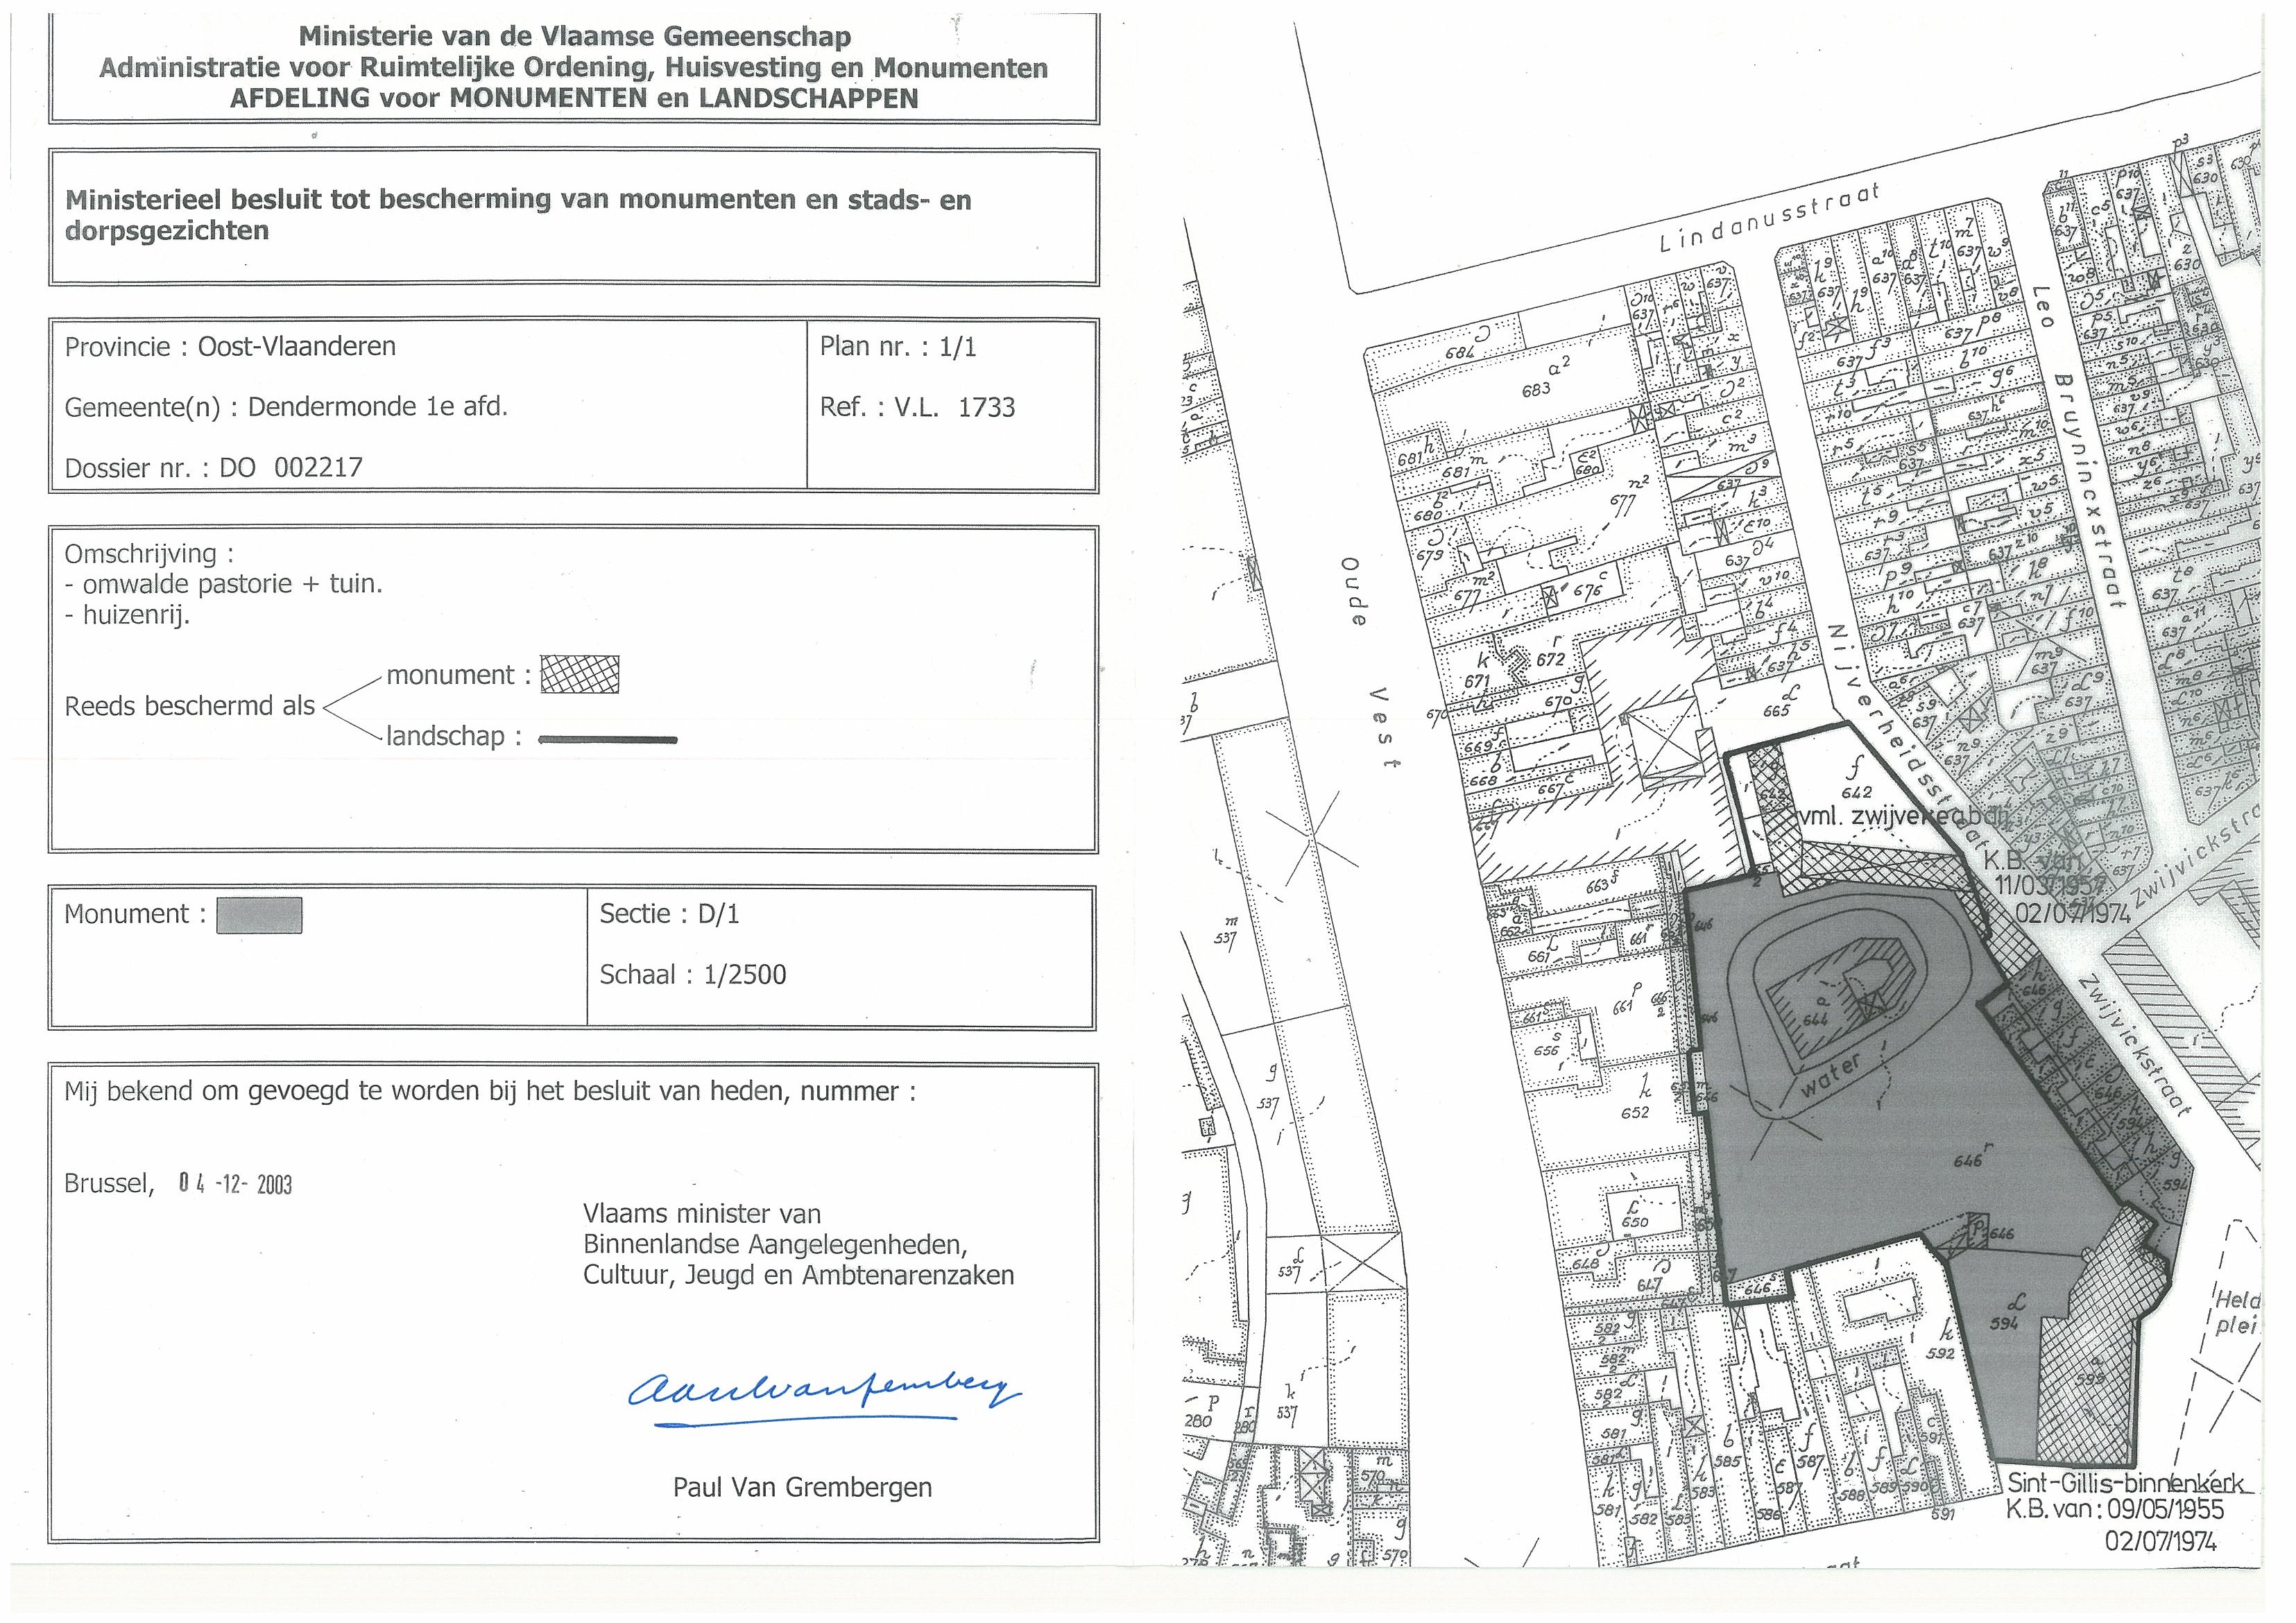Click the Leo Bruynincxstraat street label

click(x=2081, y=447)
